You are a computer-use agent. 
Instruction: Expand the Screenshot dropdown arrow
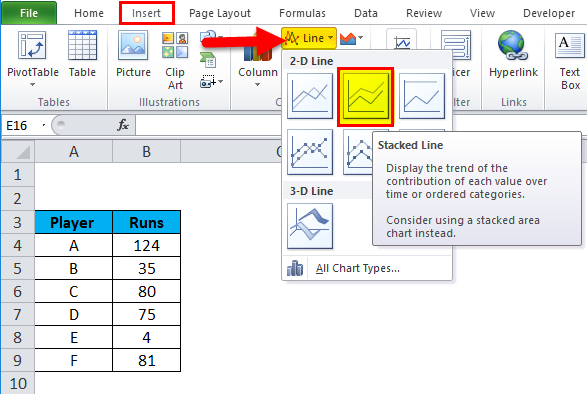click(220, 81)
